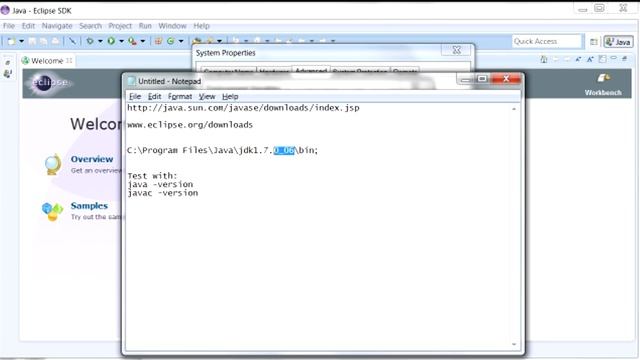
Task: Click the Customize Page icon in Welcome toolbar
Action: 602,60
